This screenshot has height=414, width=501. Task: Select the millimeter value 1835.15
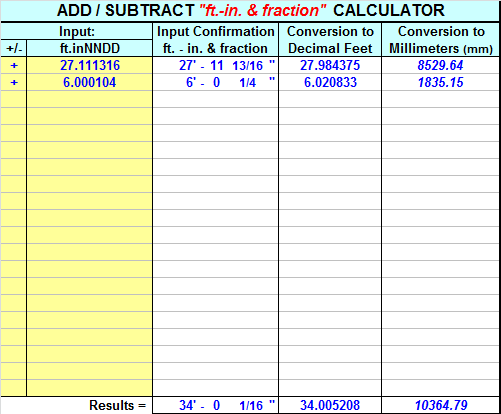[441, 82]
